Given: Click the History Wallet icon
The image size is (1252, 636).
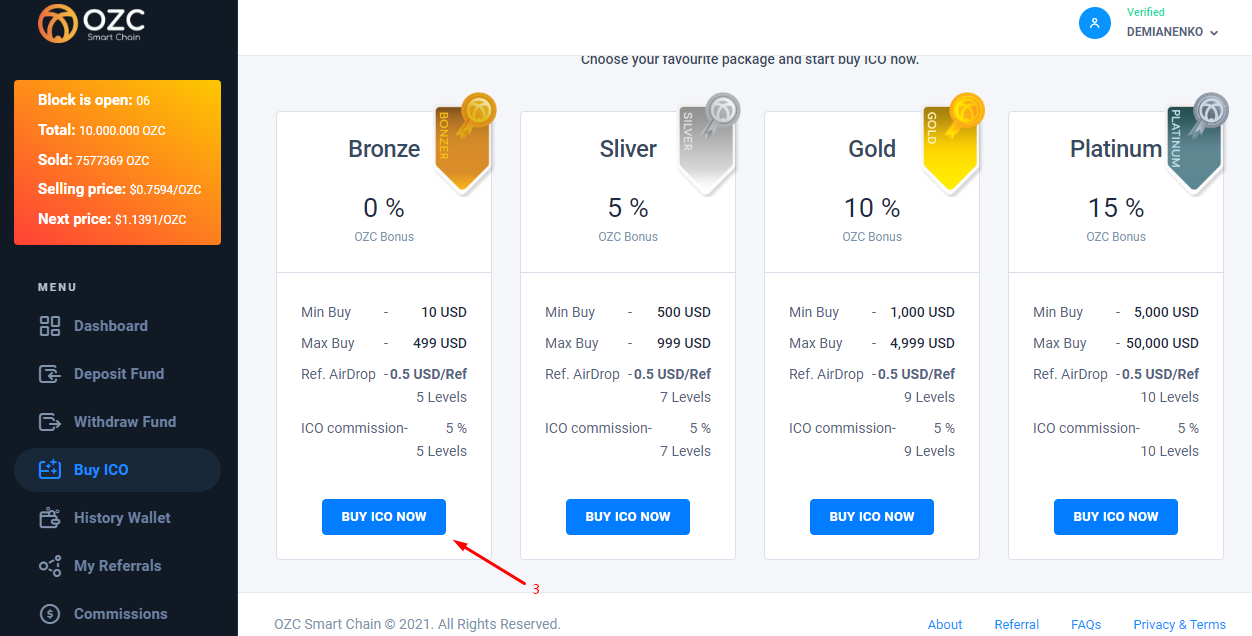Looking at the screenshot, I should tap(50, 518).
